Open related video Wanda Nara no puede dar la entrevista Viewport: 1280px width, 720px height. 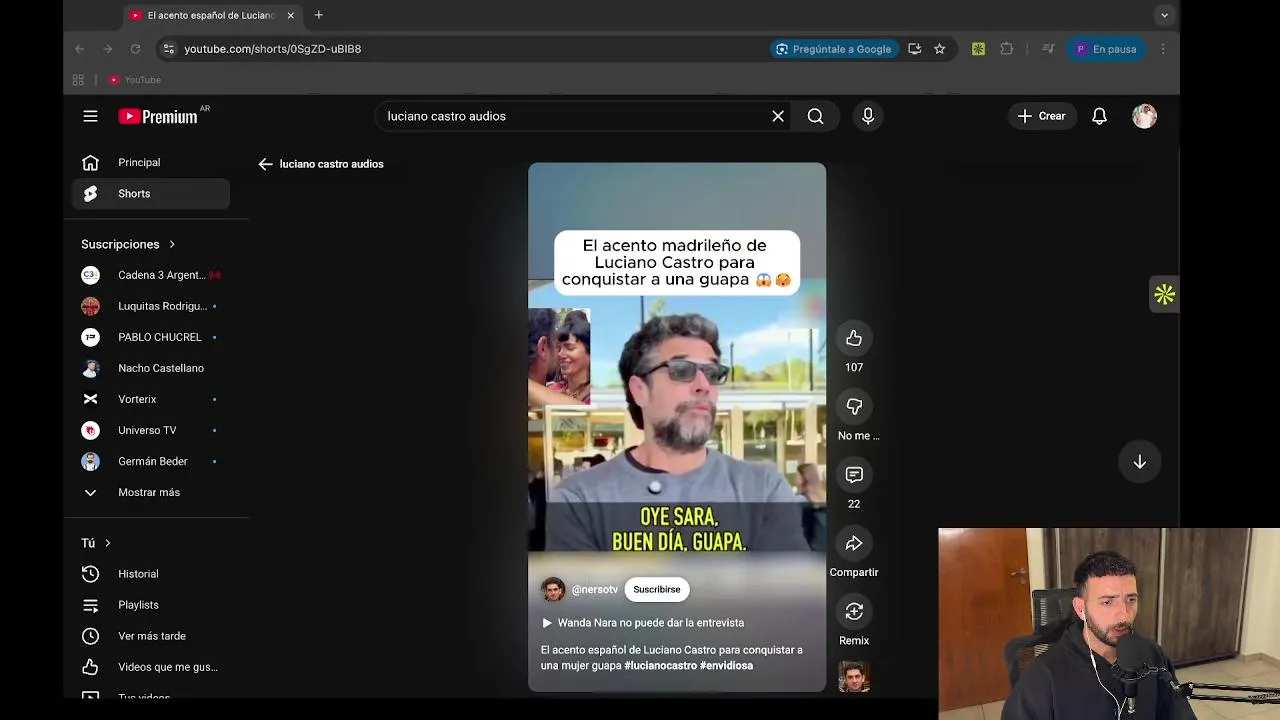click(x=642, y=622)
